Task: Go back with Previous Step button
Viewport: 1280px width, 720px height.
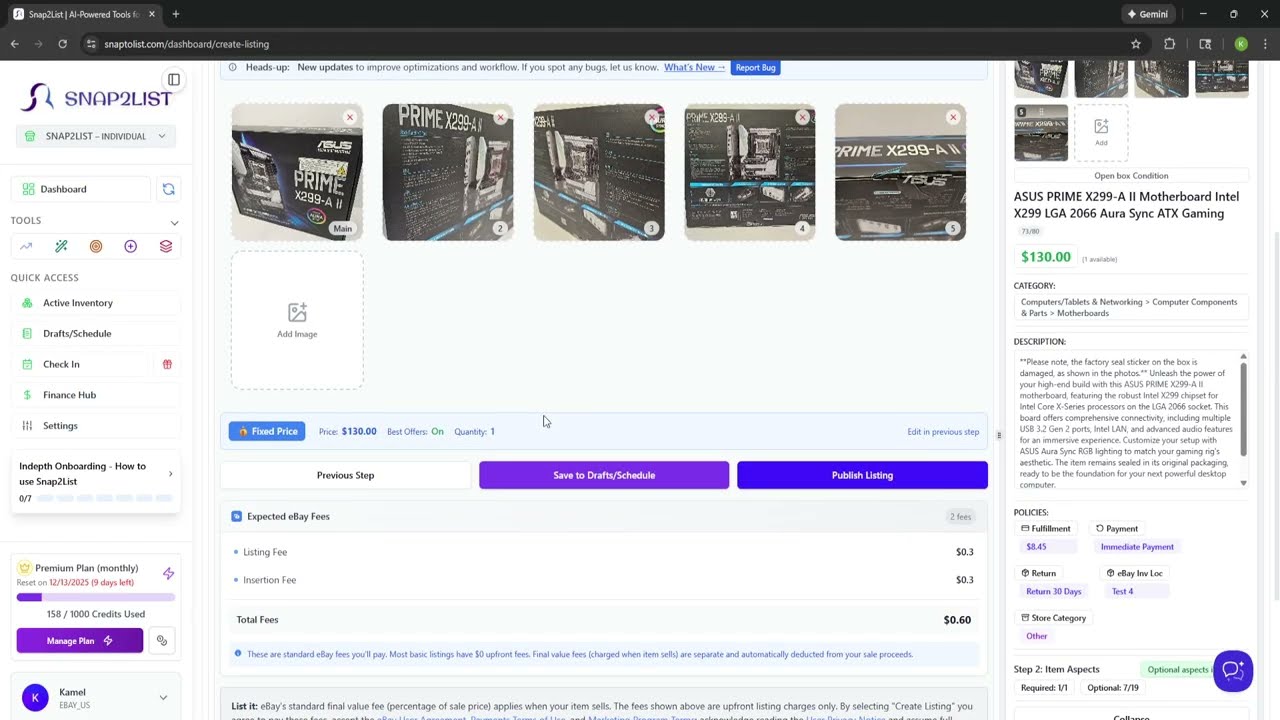Action: [x=345, y=475]
